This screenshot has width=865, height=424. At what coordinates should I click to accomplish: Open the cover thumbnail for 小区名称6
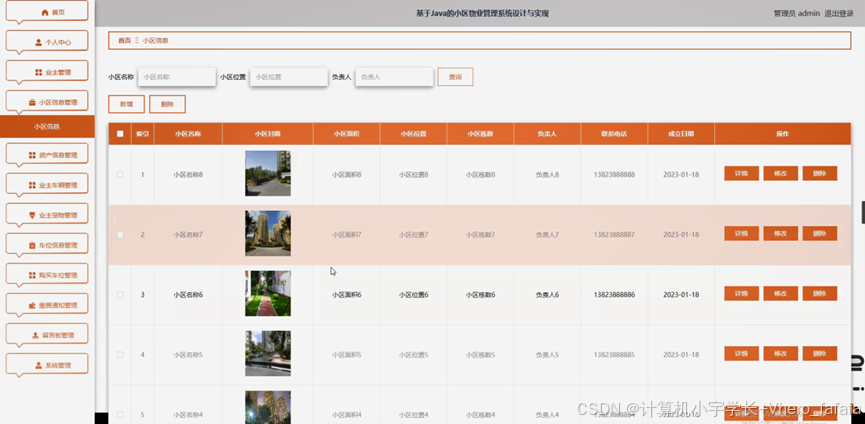click(x=268, y=293)
